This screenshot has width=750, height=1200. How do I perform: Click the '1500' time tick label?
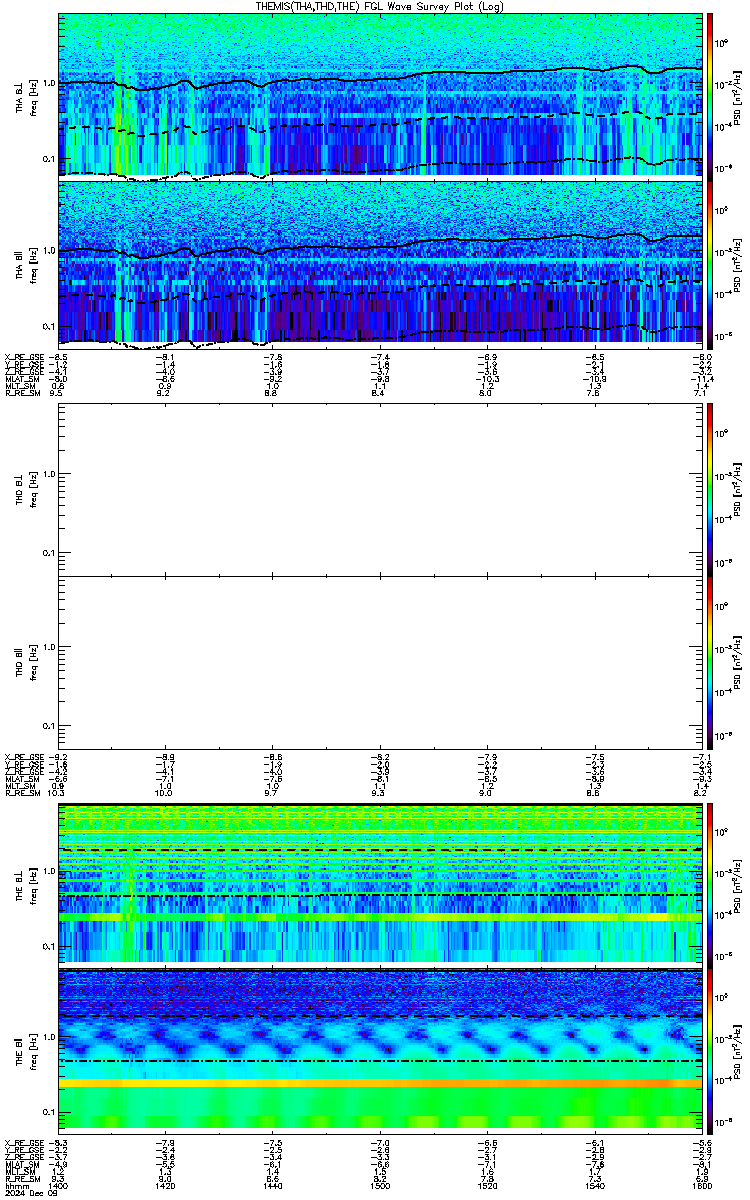[x=380, y=1185]
